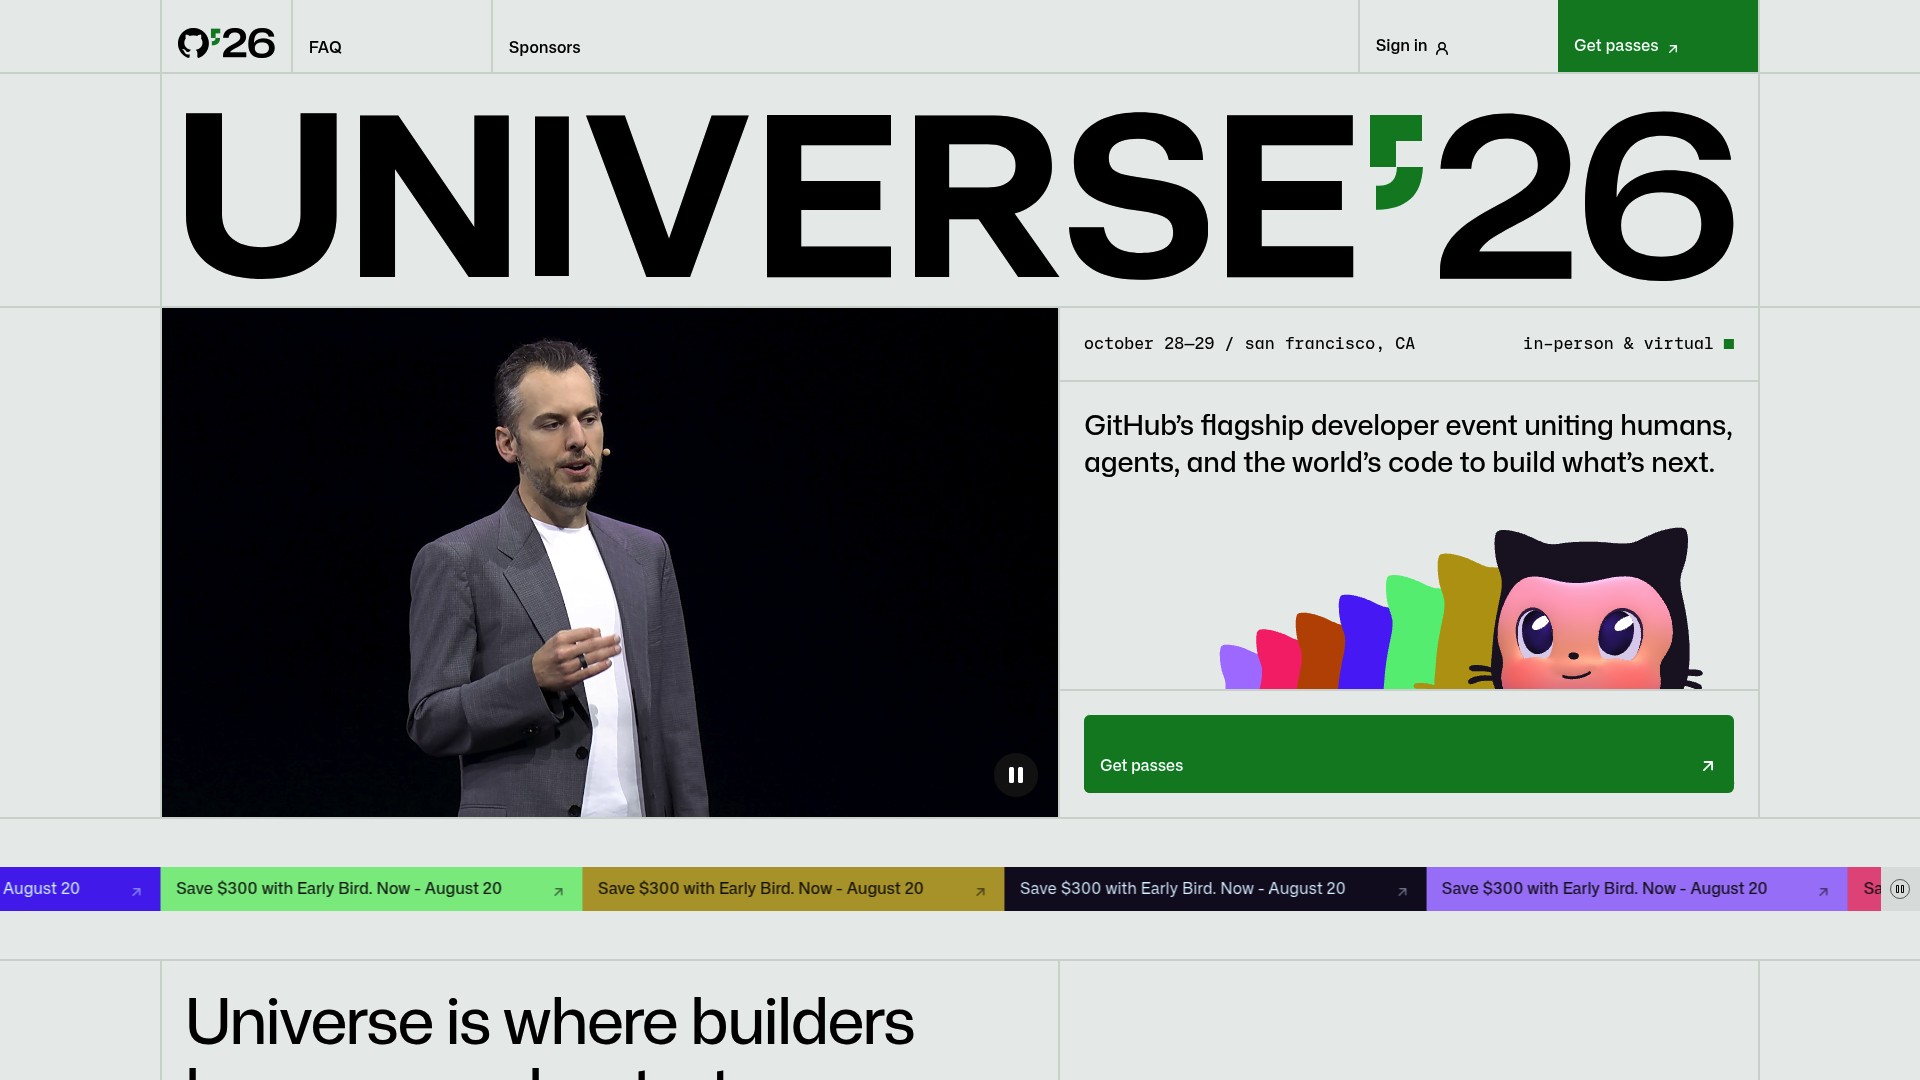Click the Mona octocat mascot illustration
This screenshot has height=1080, width=1920.
[x=1460, y=608]
